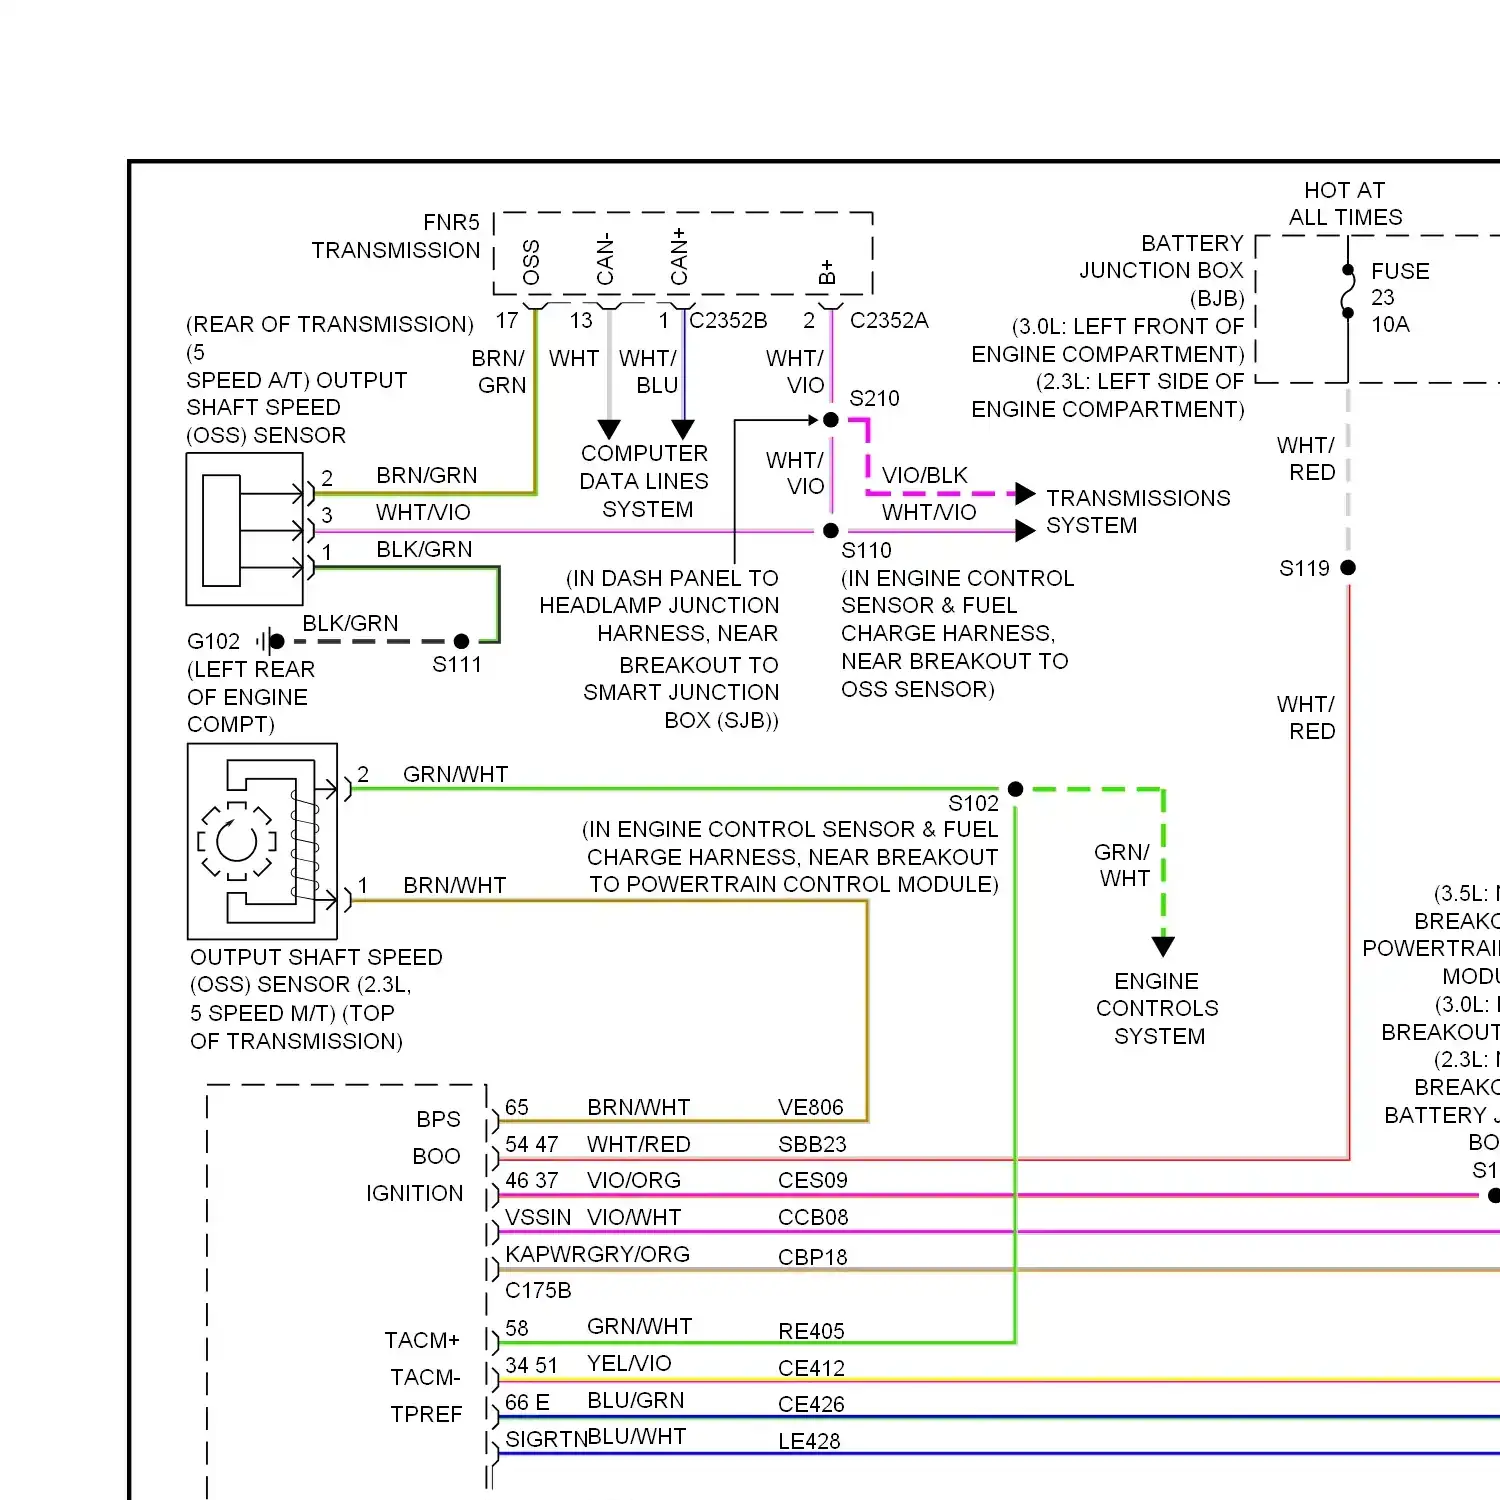Click the BPS module pin label

click(x=438, y=1119)
